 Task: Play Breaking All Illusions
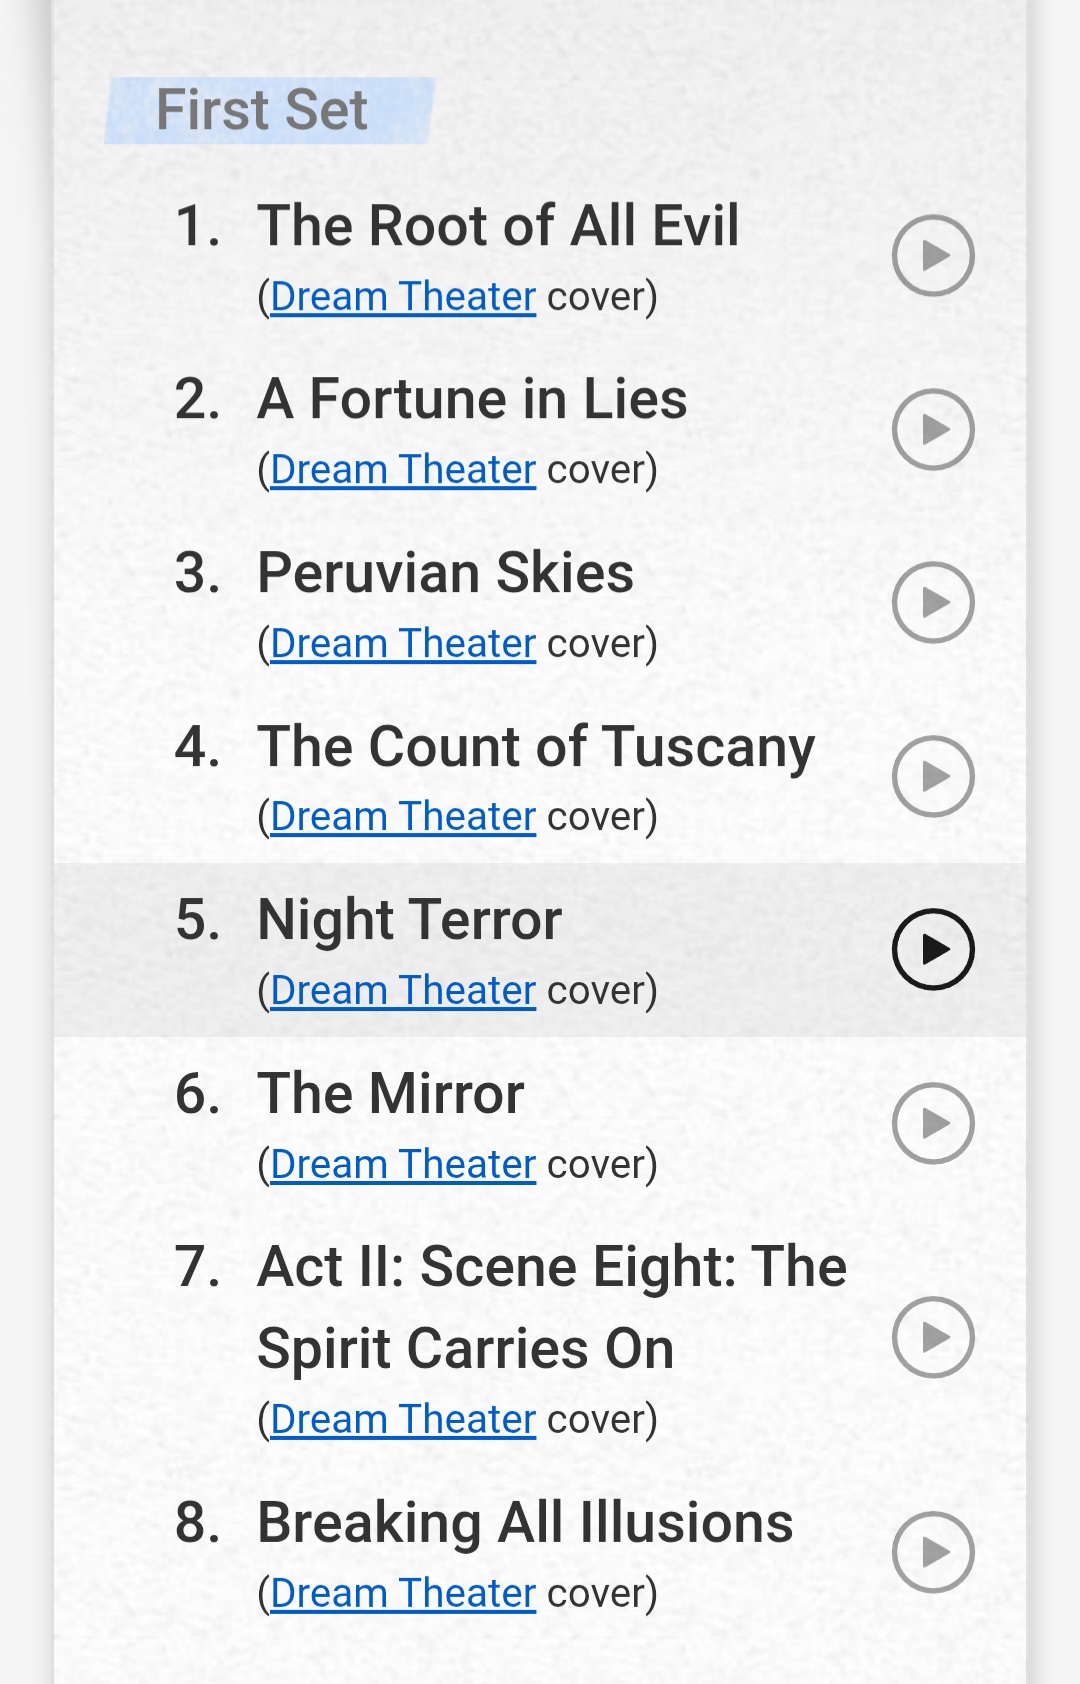pos(933,1553)
